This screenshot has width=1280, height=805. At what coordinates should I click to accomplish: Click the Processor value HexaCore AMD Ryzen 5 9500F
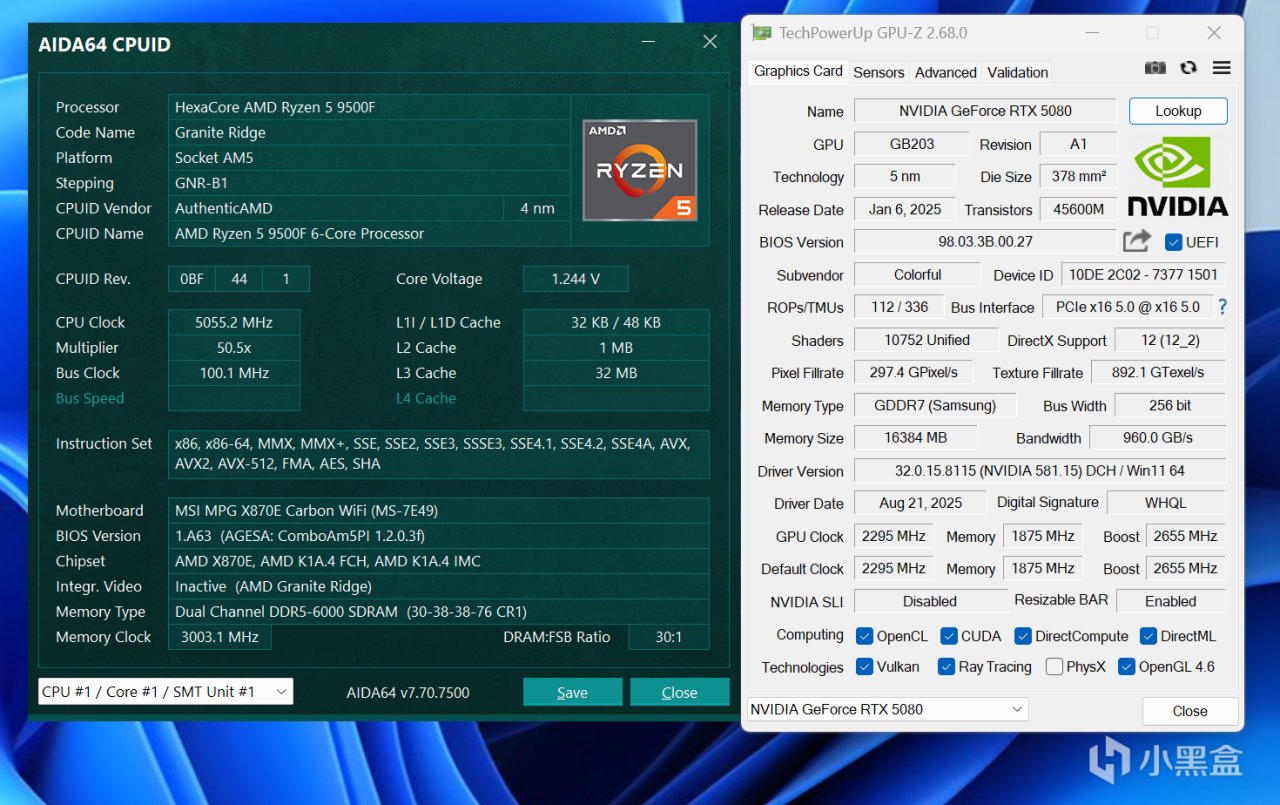(x=369, y=107)
